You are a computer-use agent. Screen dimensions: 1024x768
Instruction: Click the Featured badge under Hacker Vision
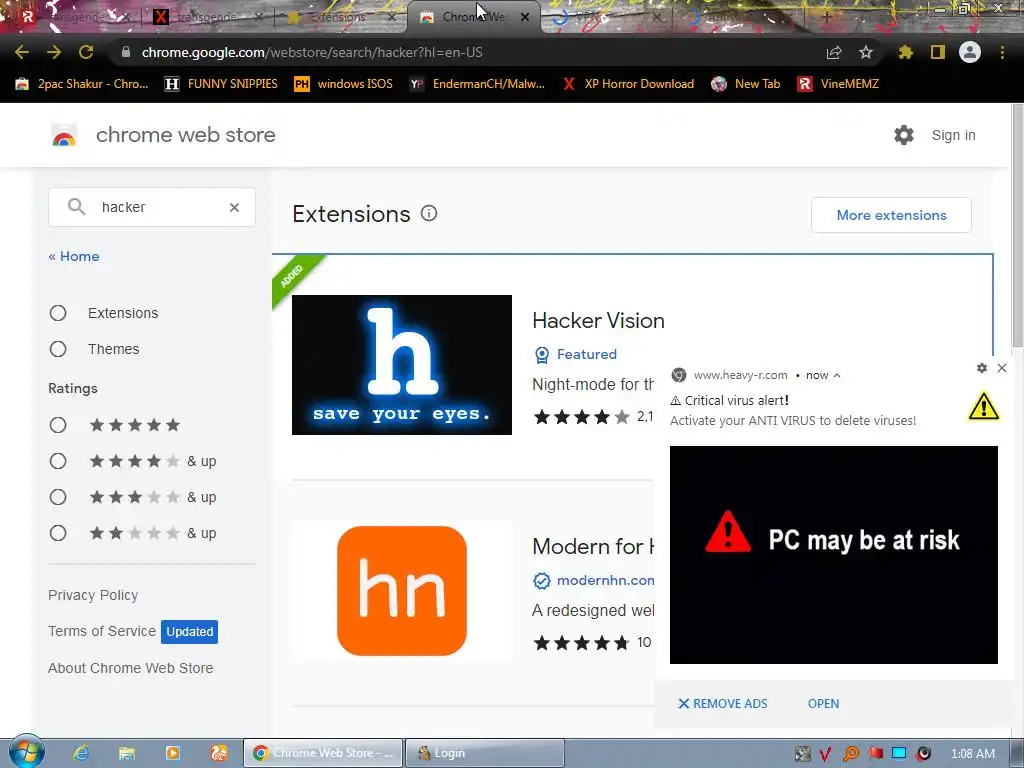[x=576, y=354]
